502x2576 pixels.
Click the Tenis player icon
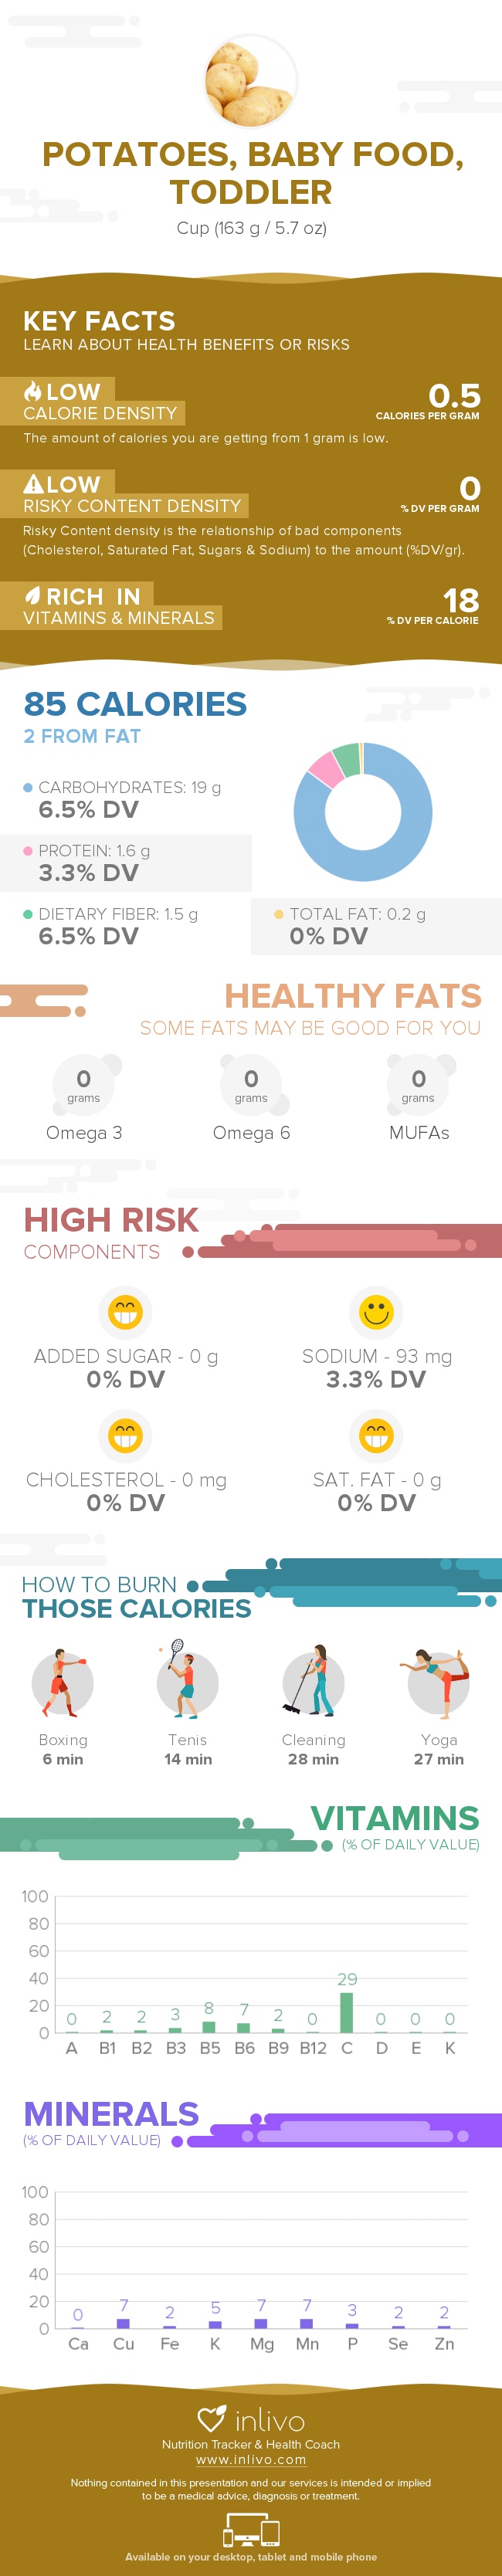(187, 1681)
